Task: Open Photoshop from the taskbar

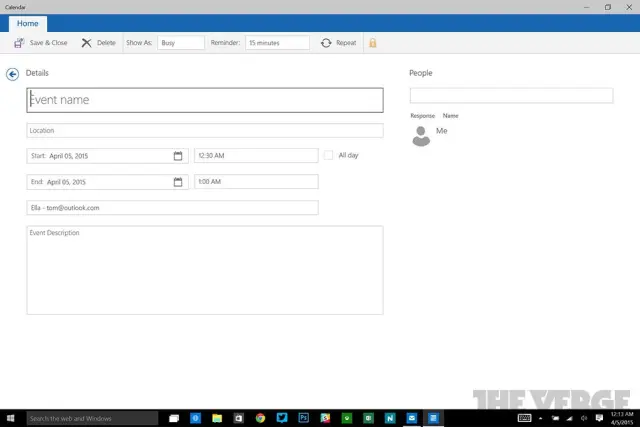Action: click(x=303, y=418)
